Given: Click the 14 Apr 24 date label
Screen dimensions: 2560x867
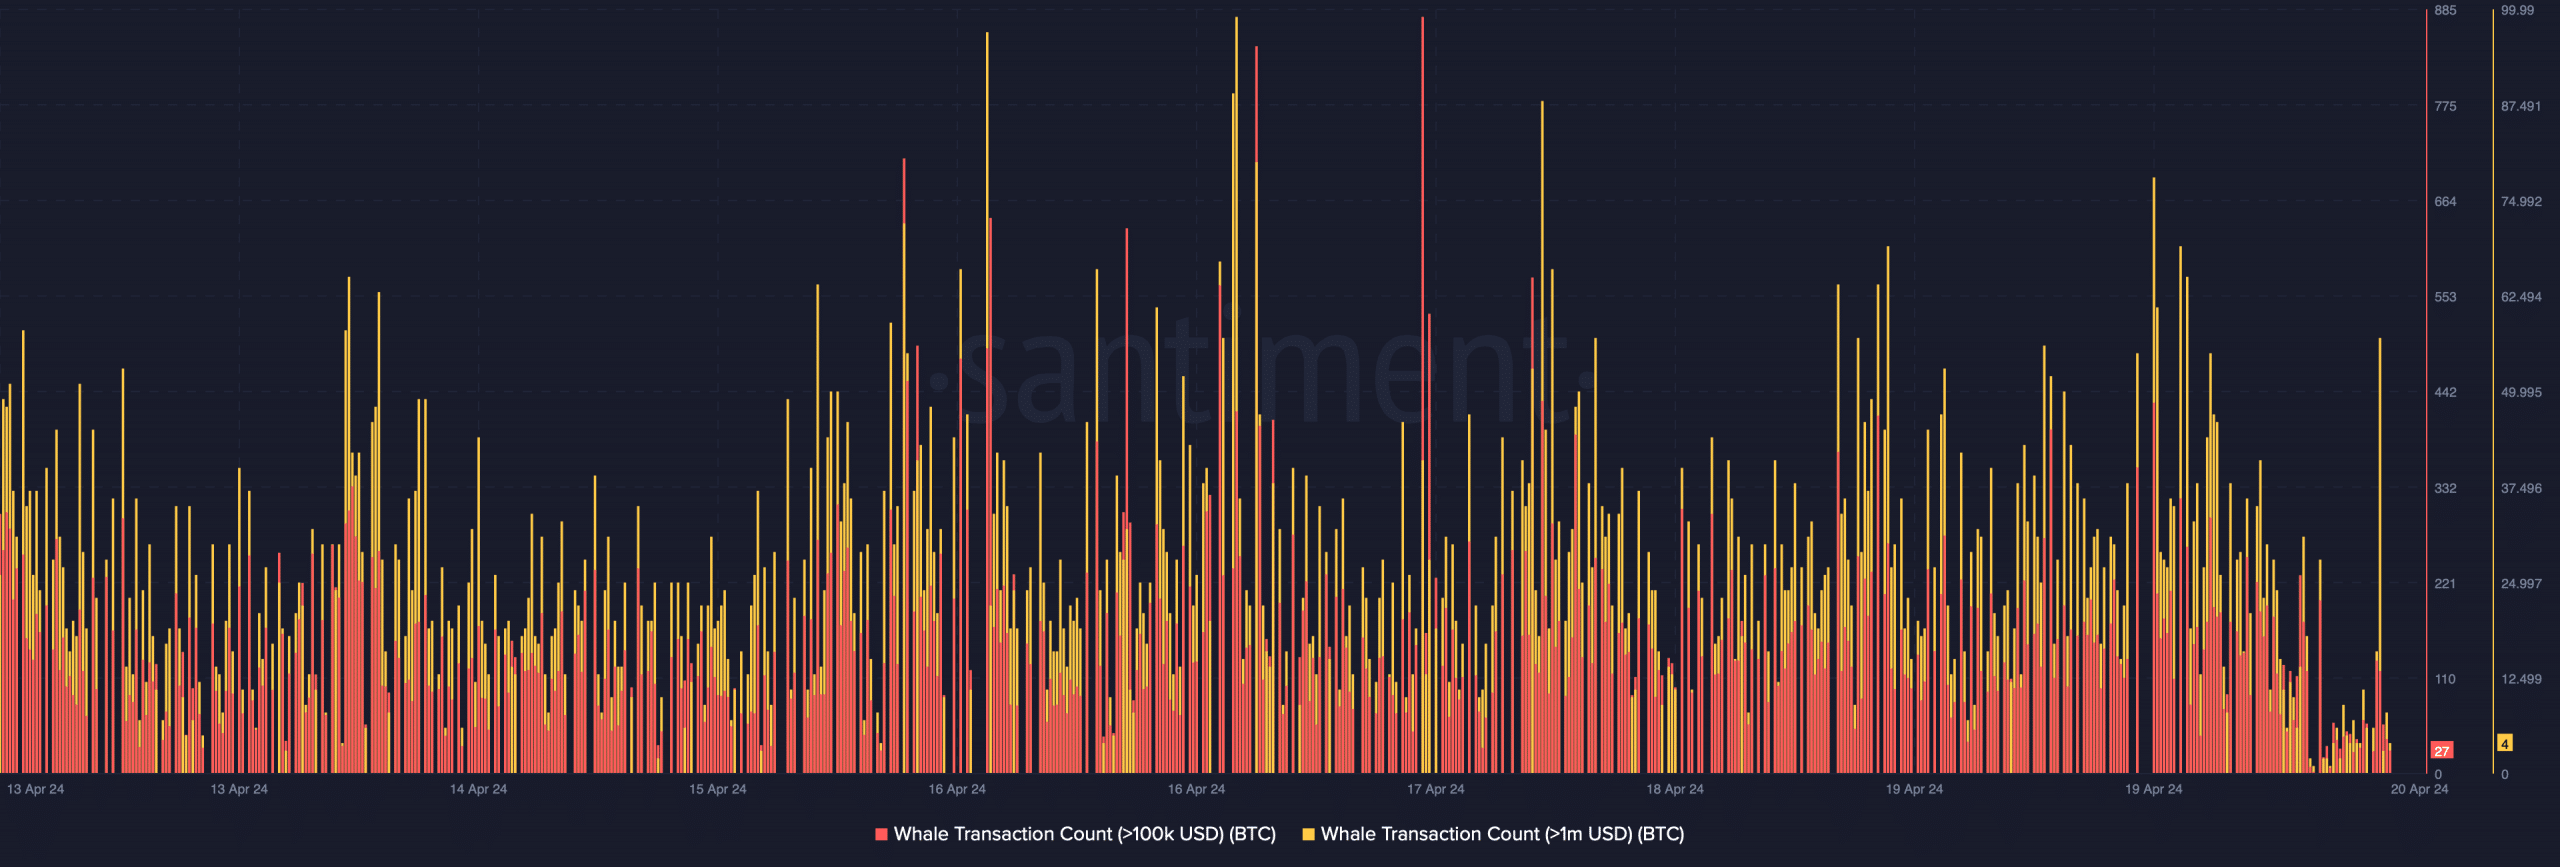Looking at the screenshot, I should pyautogui.click(x=478, y=789).
